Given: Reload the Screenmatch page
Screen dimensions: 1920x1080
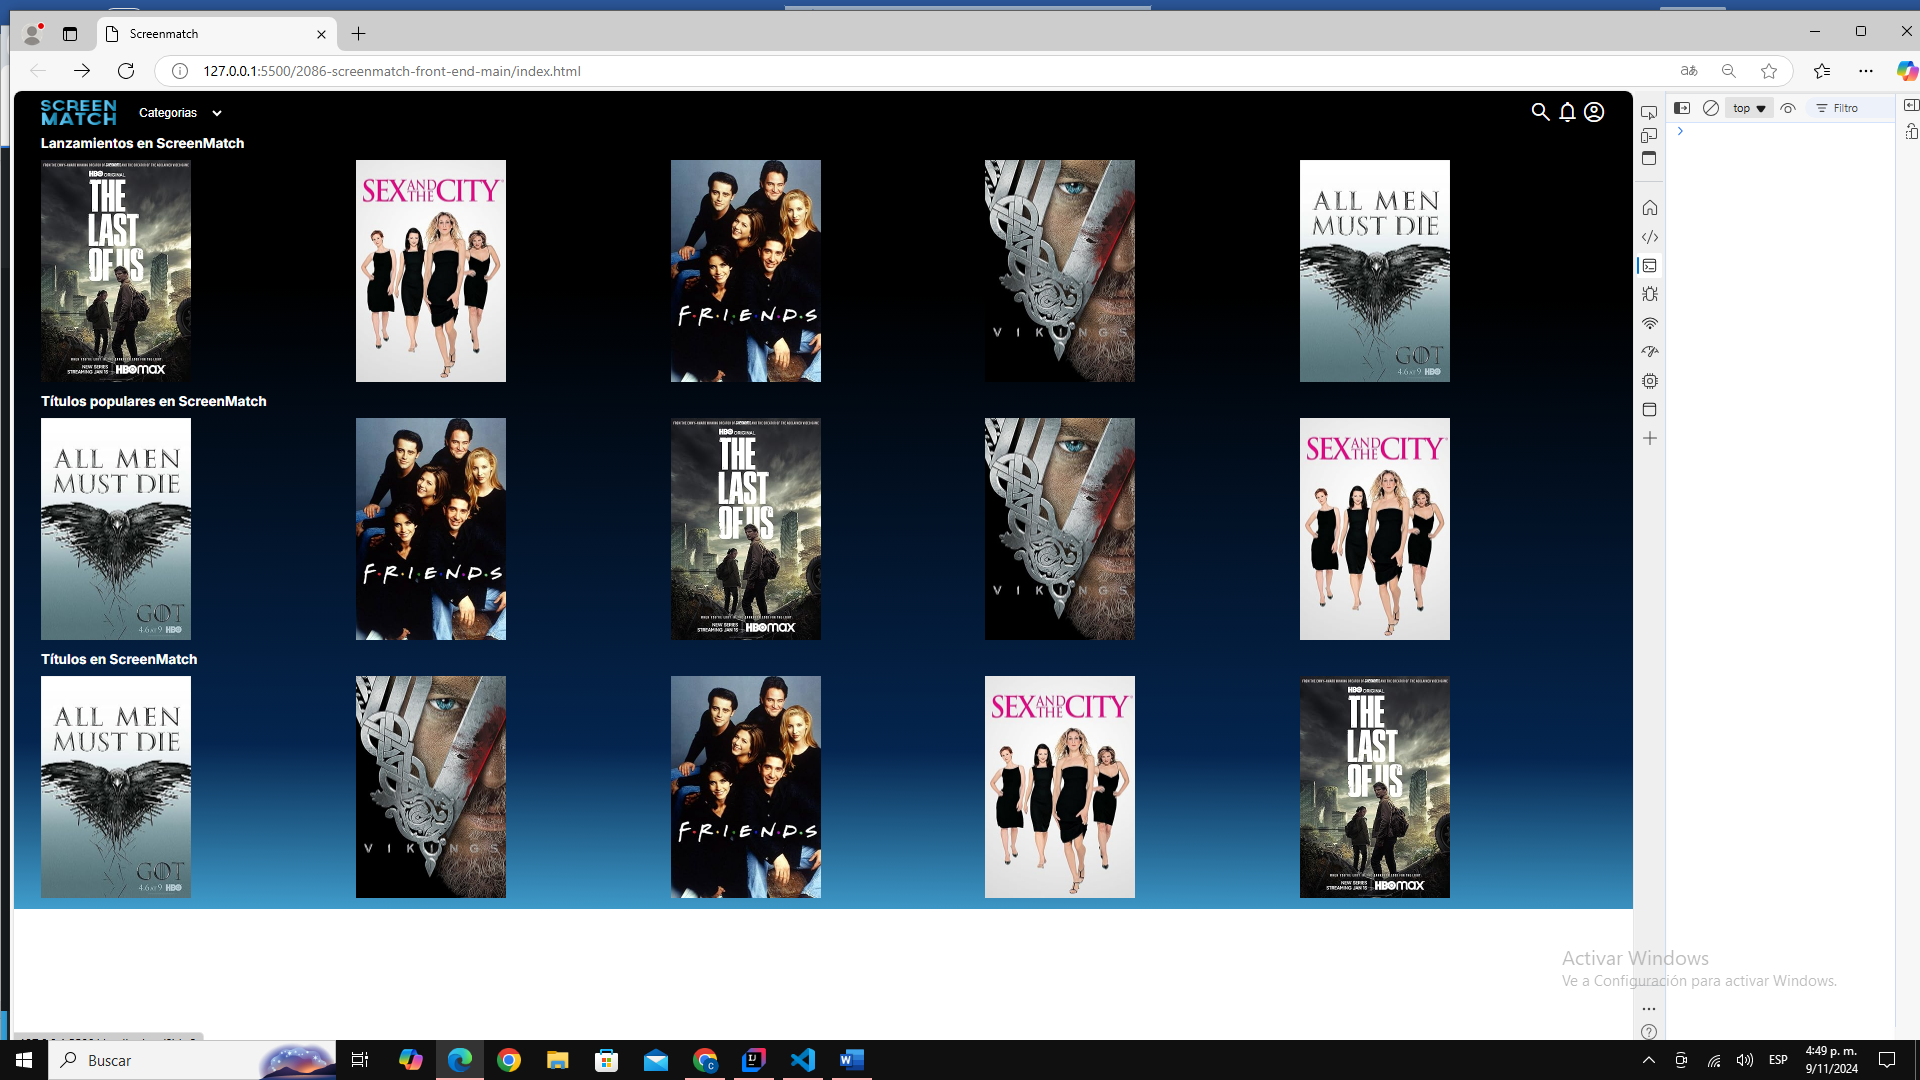Looking at the screenshot, I should [126, 71].
